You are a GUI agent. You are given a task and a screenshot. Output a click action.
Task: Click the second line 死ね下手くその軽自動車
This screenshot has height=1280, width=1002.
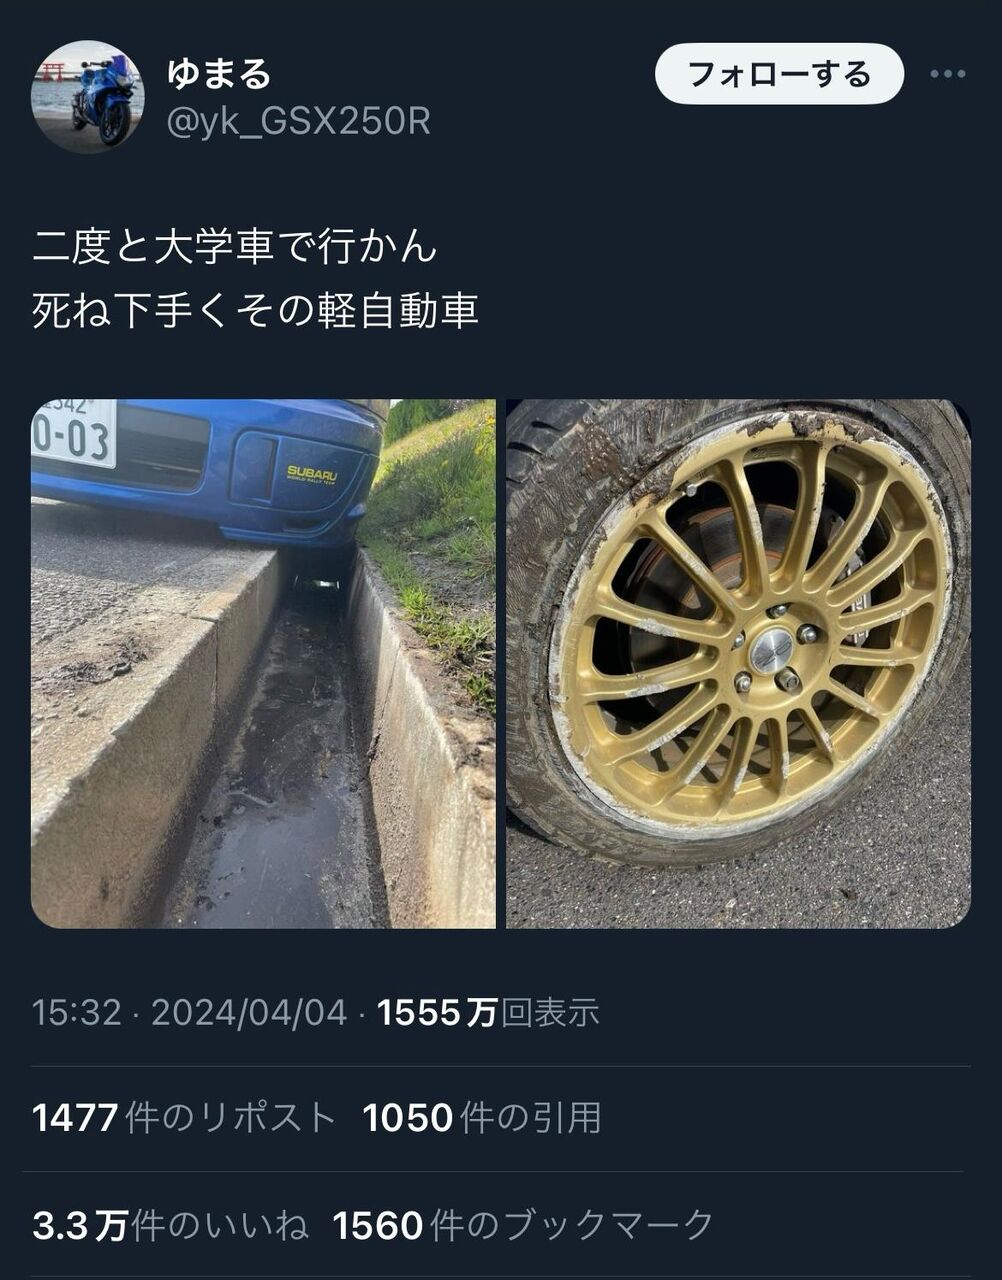pos(256,311)
